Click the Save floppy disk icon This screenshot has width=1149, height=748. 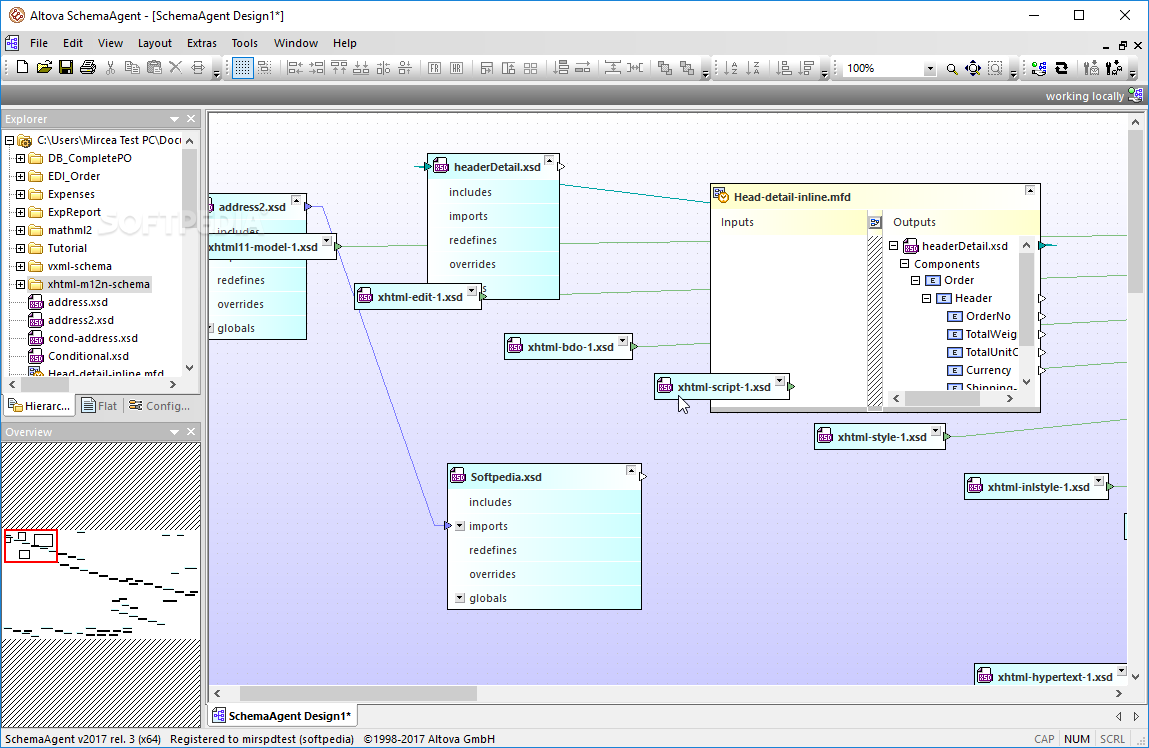coord(66,68)
